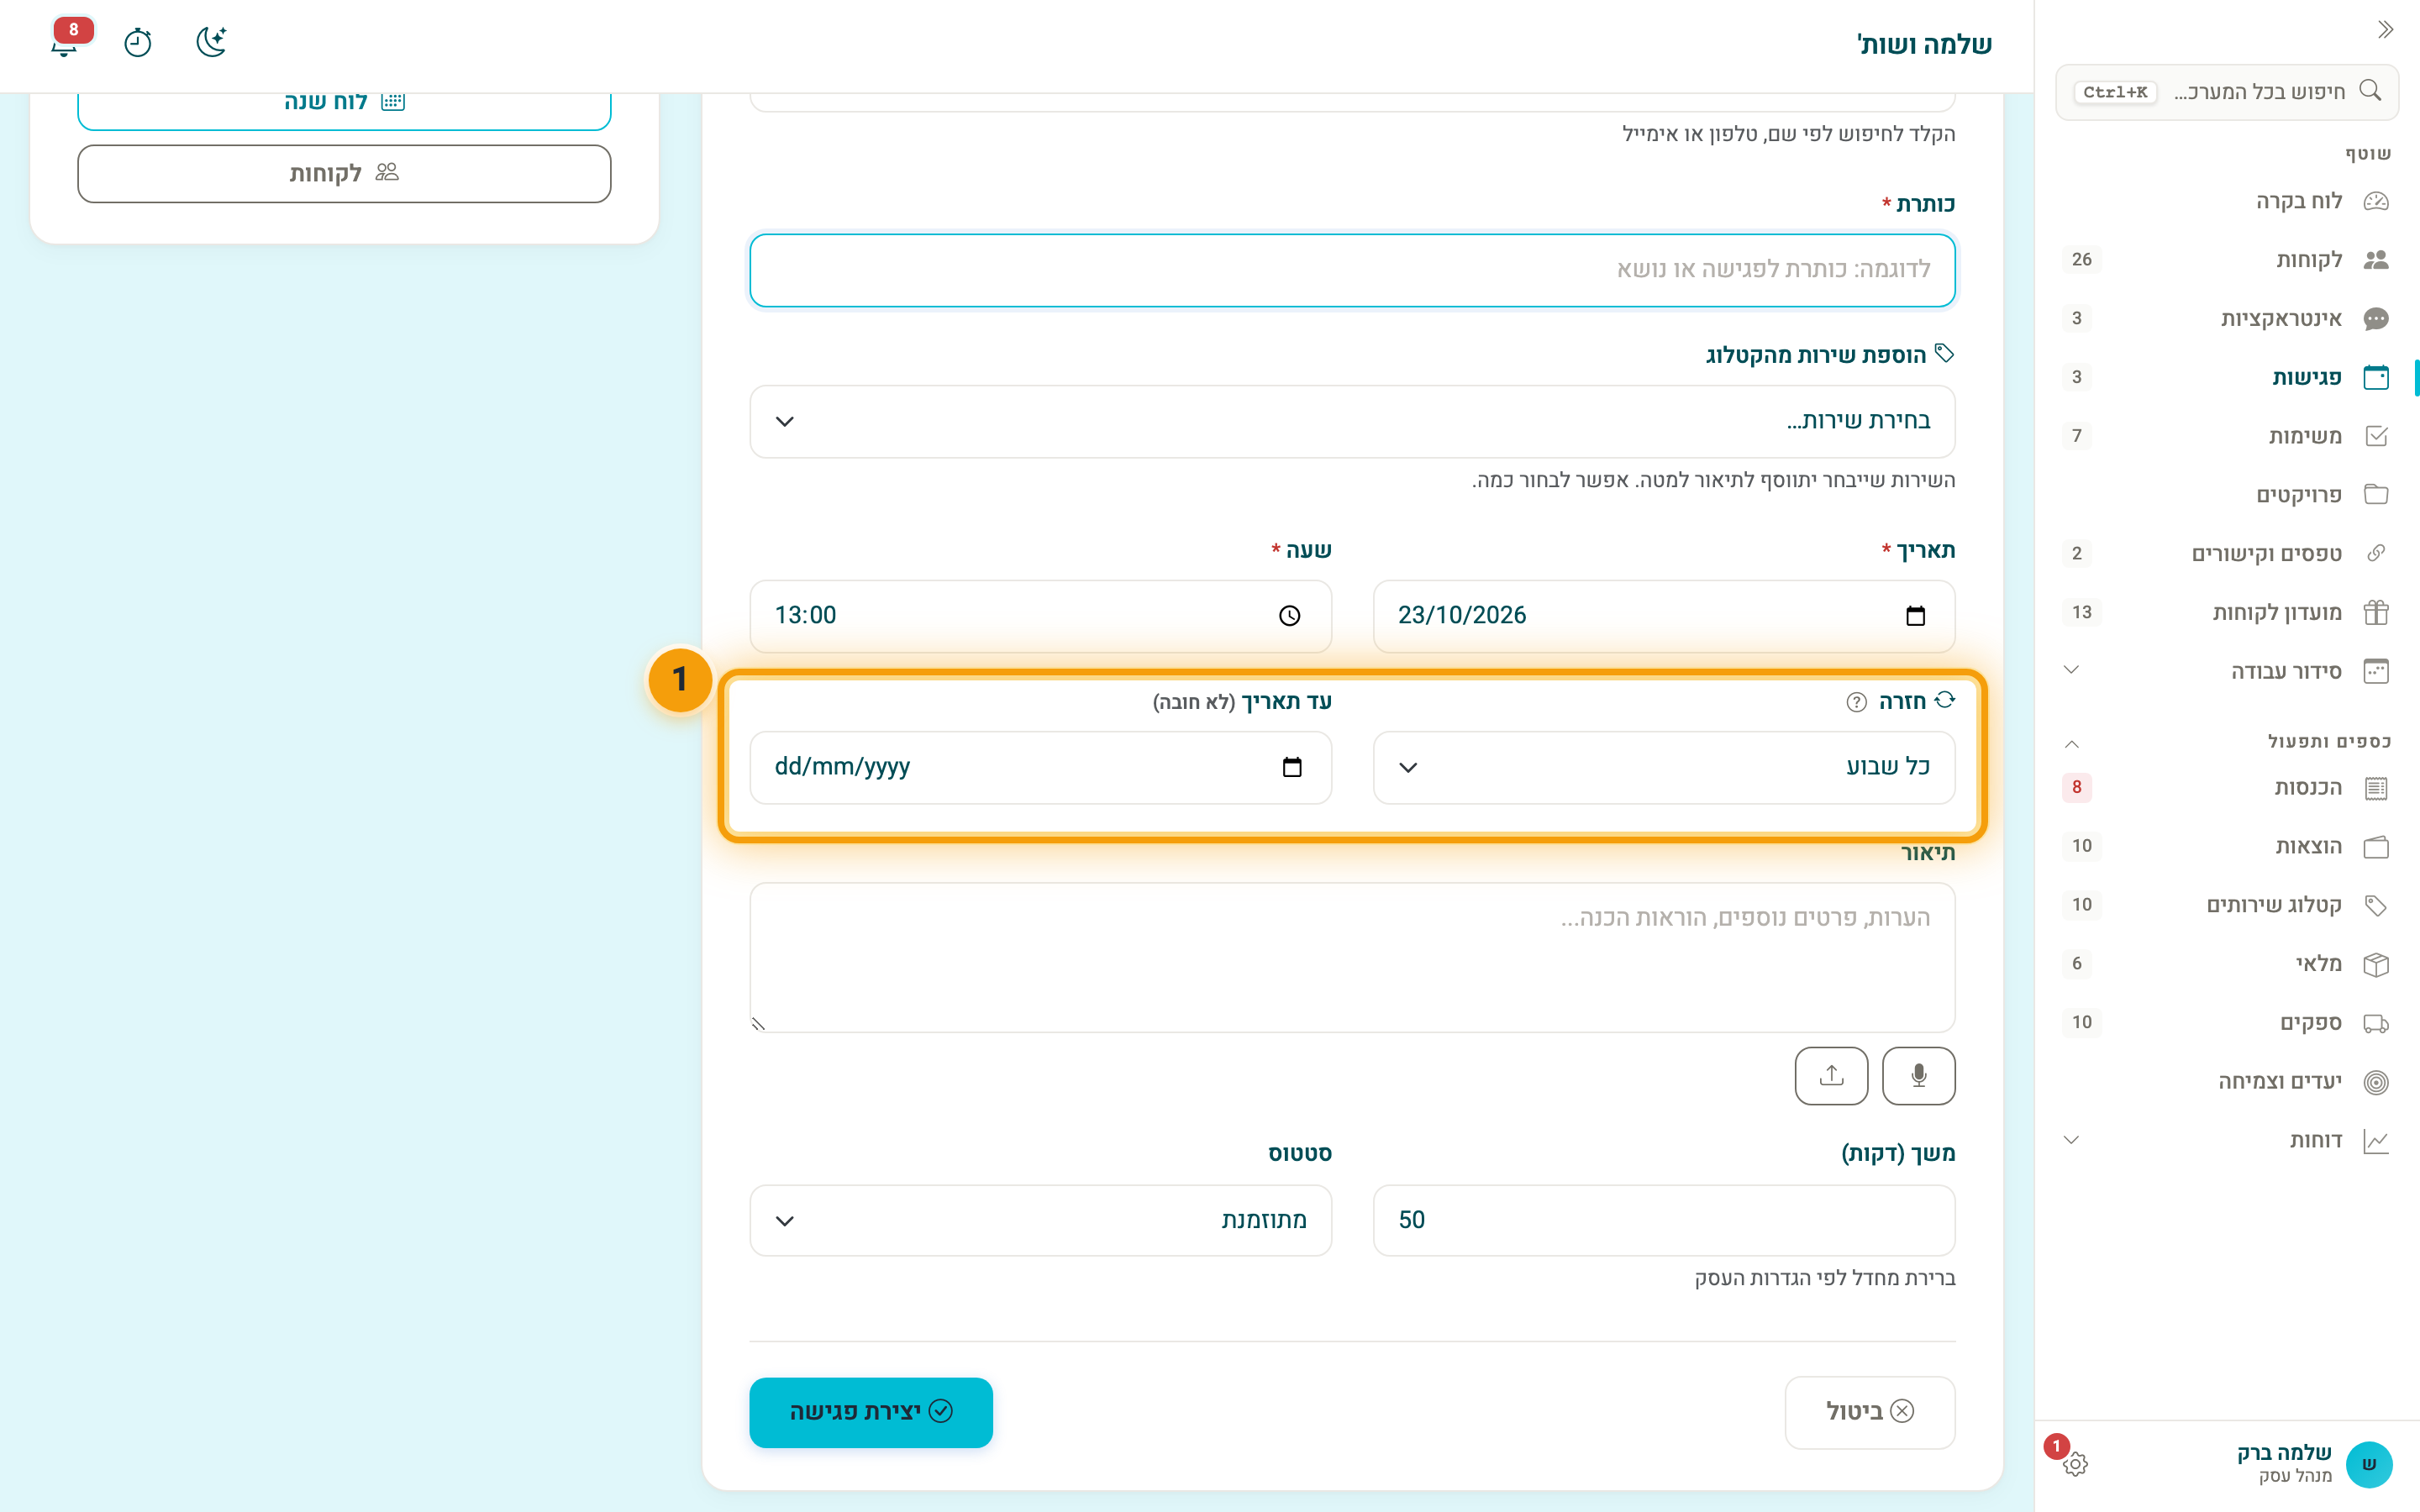The height and width of the screenshot is (1512, 2420).
Task: Open settings gear icon near user profile
Action: [2075, 1464]
